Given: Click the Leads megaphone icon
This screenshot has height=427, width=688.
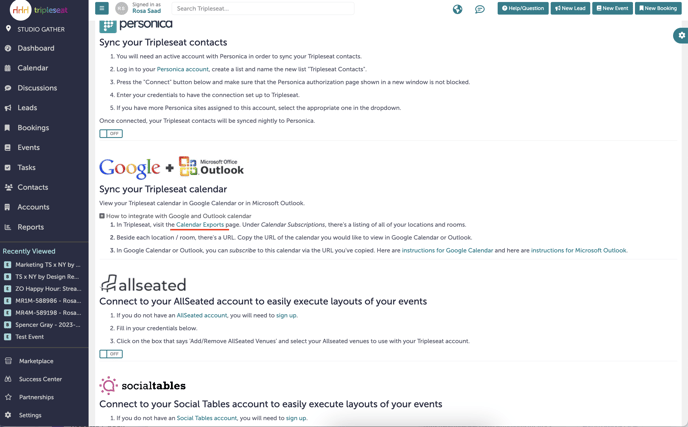Looking at the screenshot, I should [x=8, y=108].
